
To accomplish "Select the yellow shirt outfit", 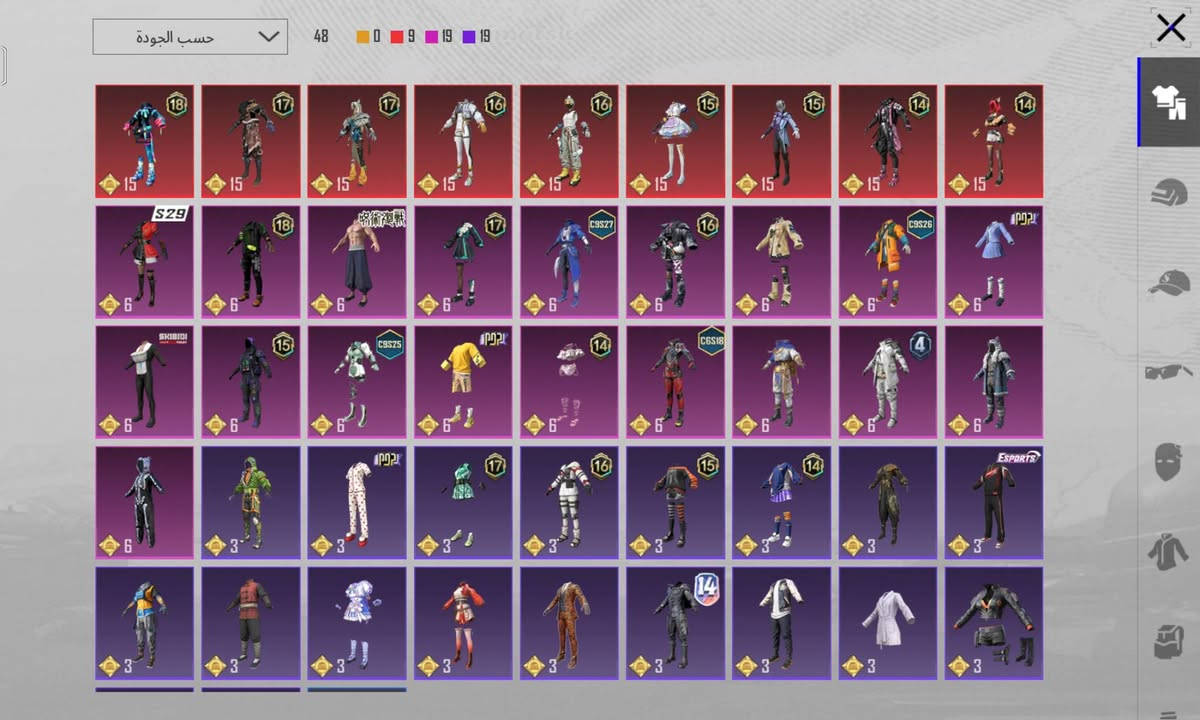I will (x=463, y=382).
